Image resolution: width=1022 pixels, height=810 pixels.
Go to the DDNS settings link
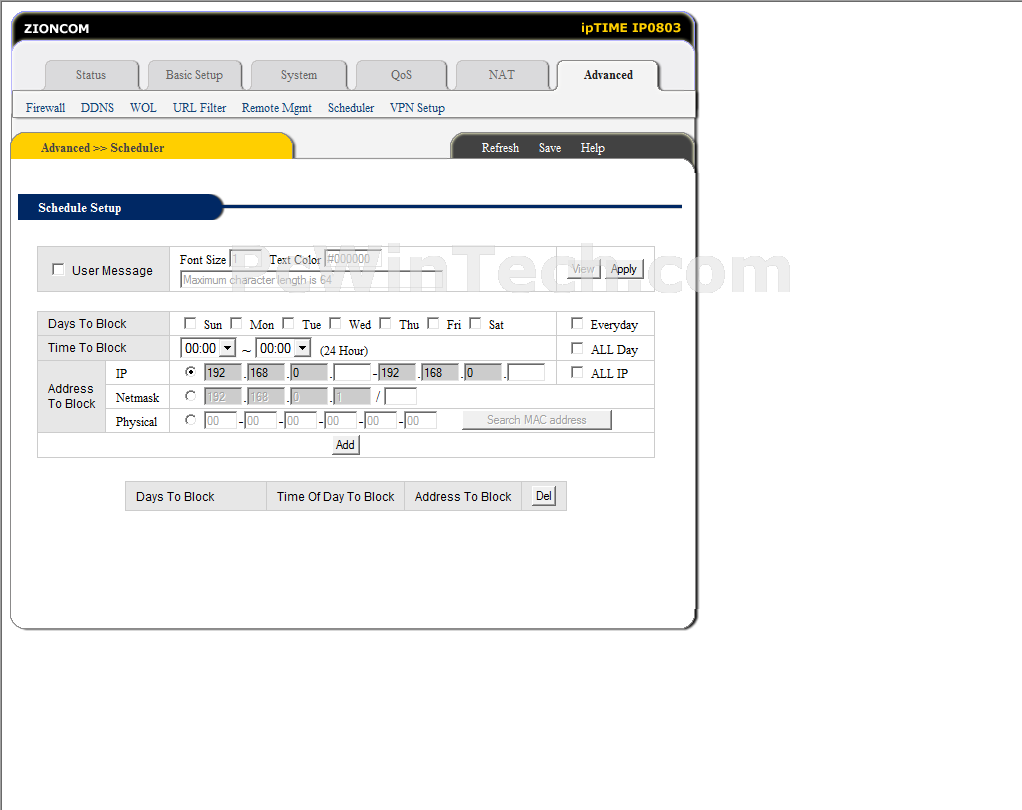point(97,108)
